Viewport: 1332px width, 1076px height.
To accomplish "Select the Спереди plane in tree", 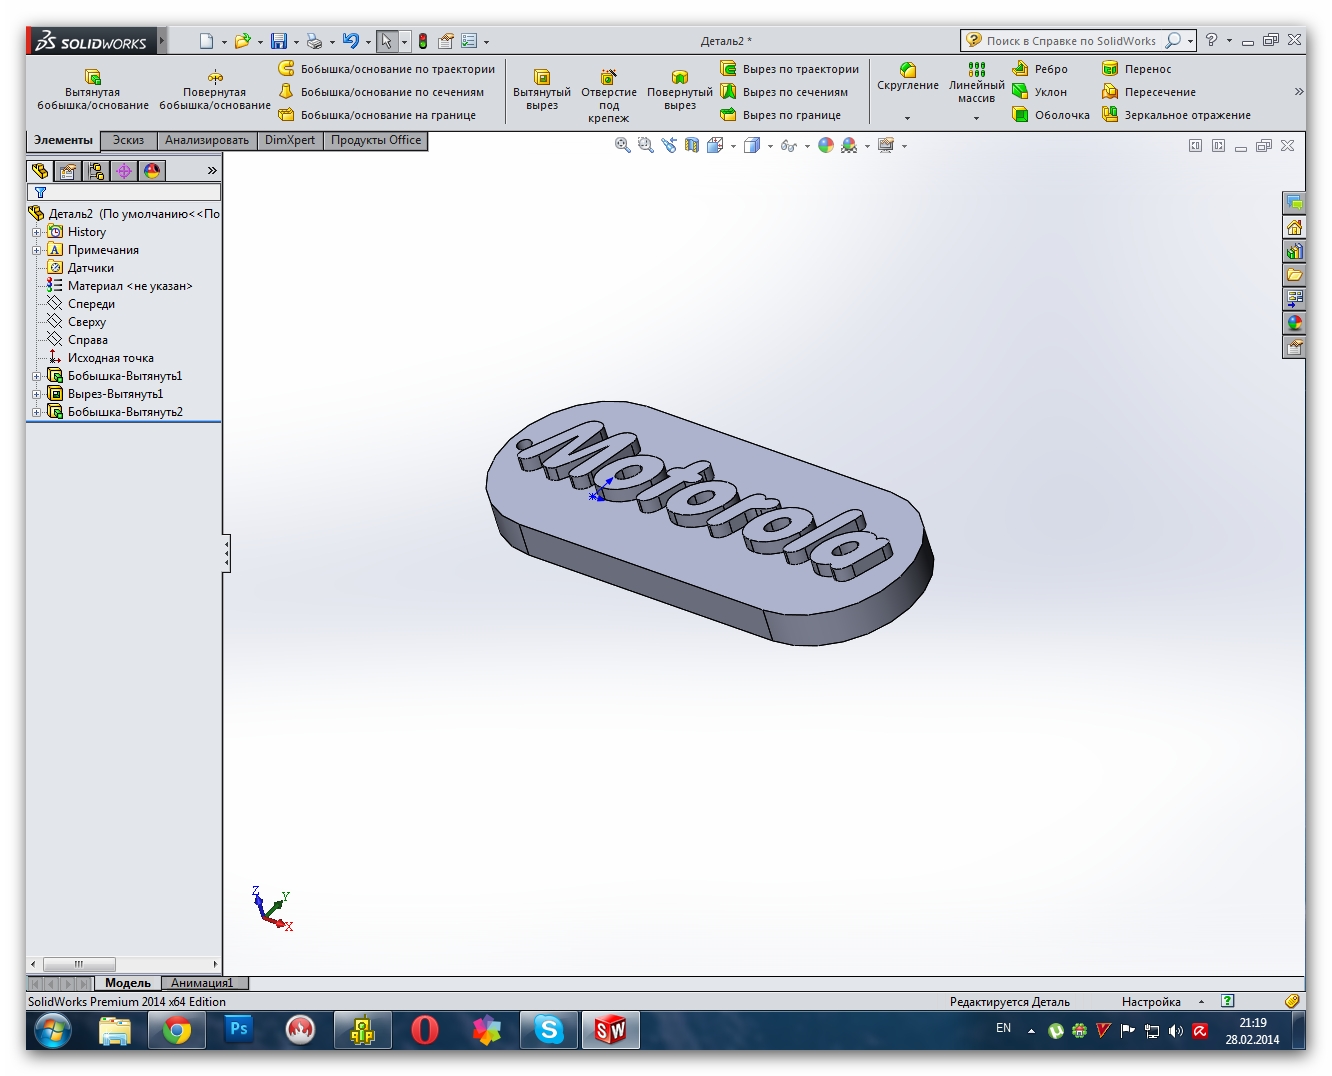I will click(91, 304).
